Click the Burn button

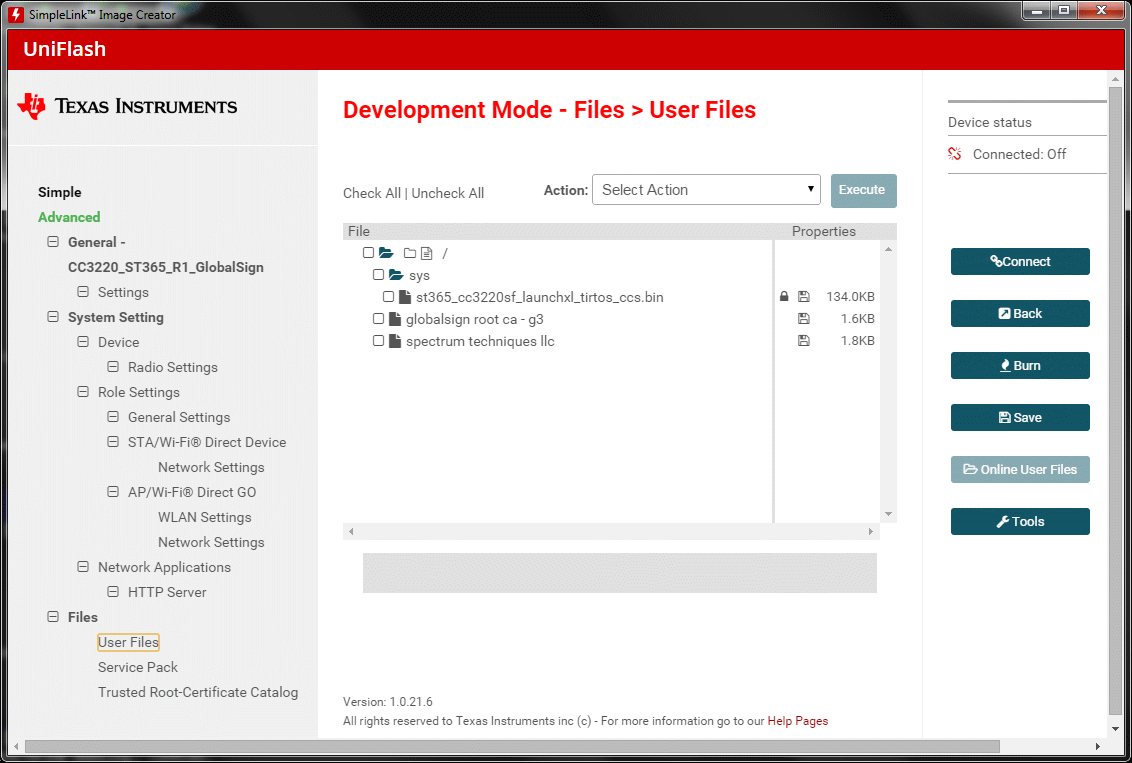[x=1020, y=365]
